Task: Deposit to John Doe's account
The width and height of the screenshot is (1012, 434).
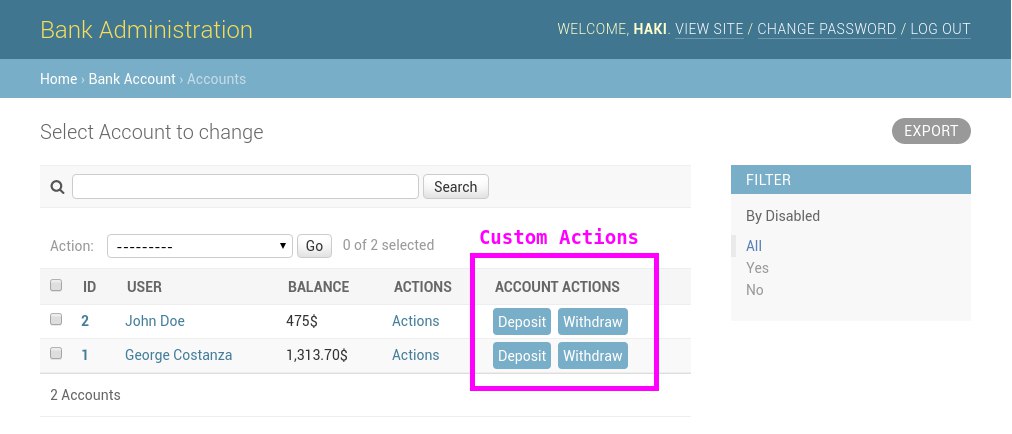Action: [x=522, y=322]
